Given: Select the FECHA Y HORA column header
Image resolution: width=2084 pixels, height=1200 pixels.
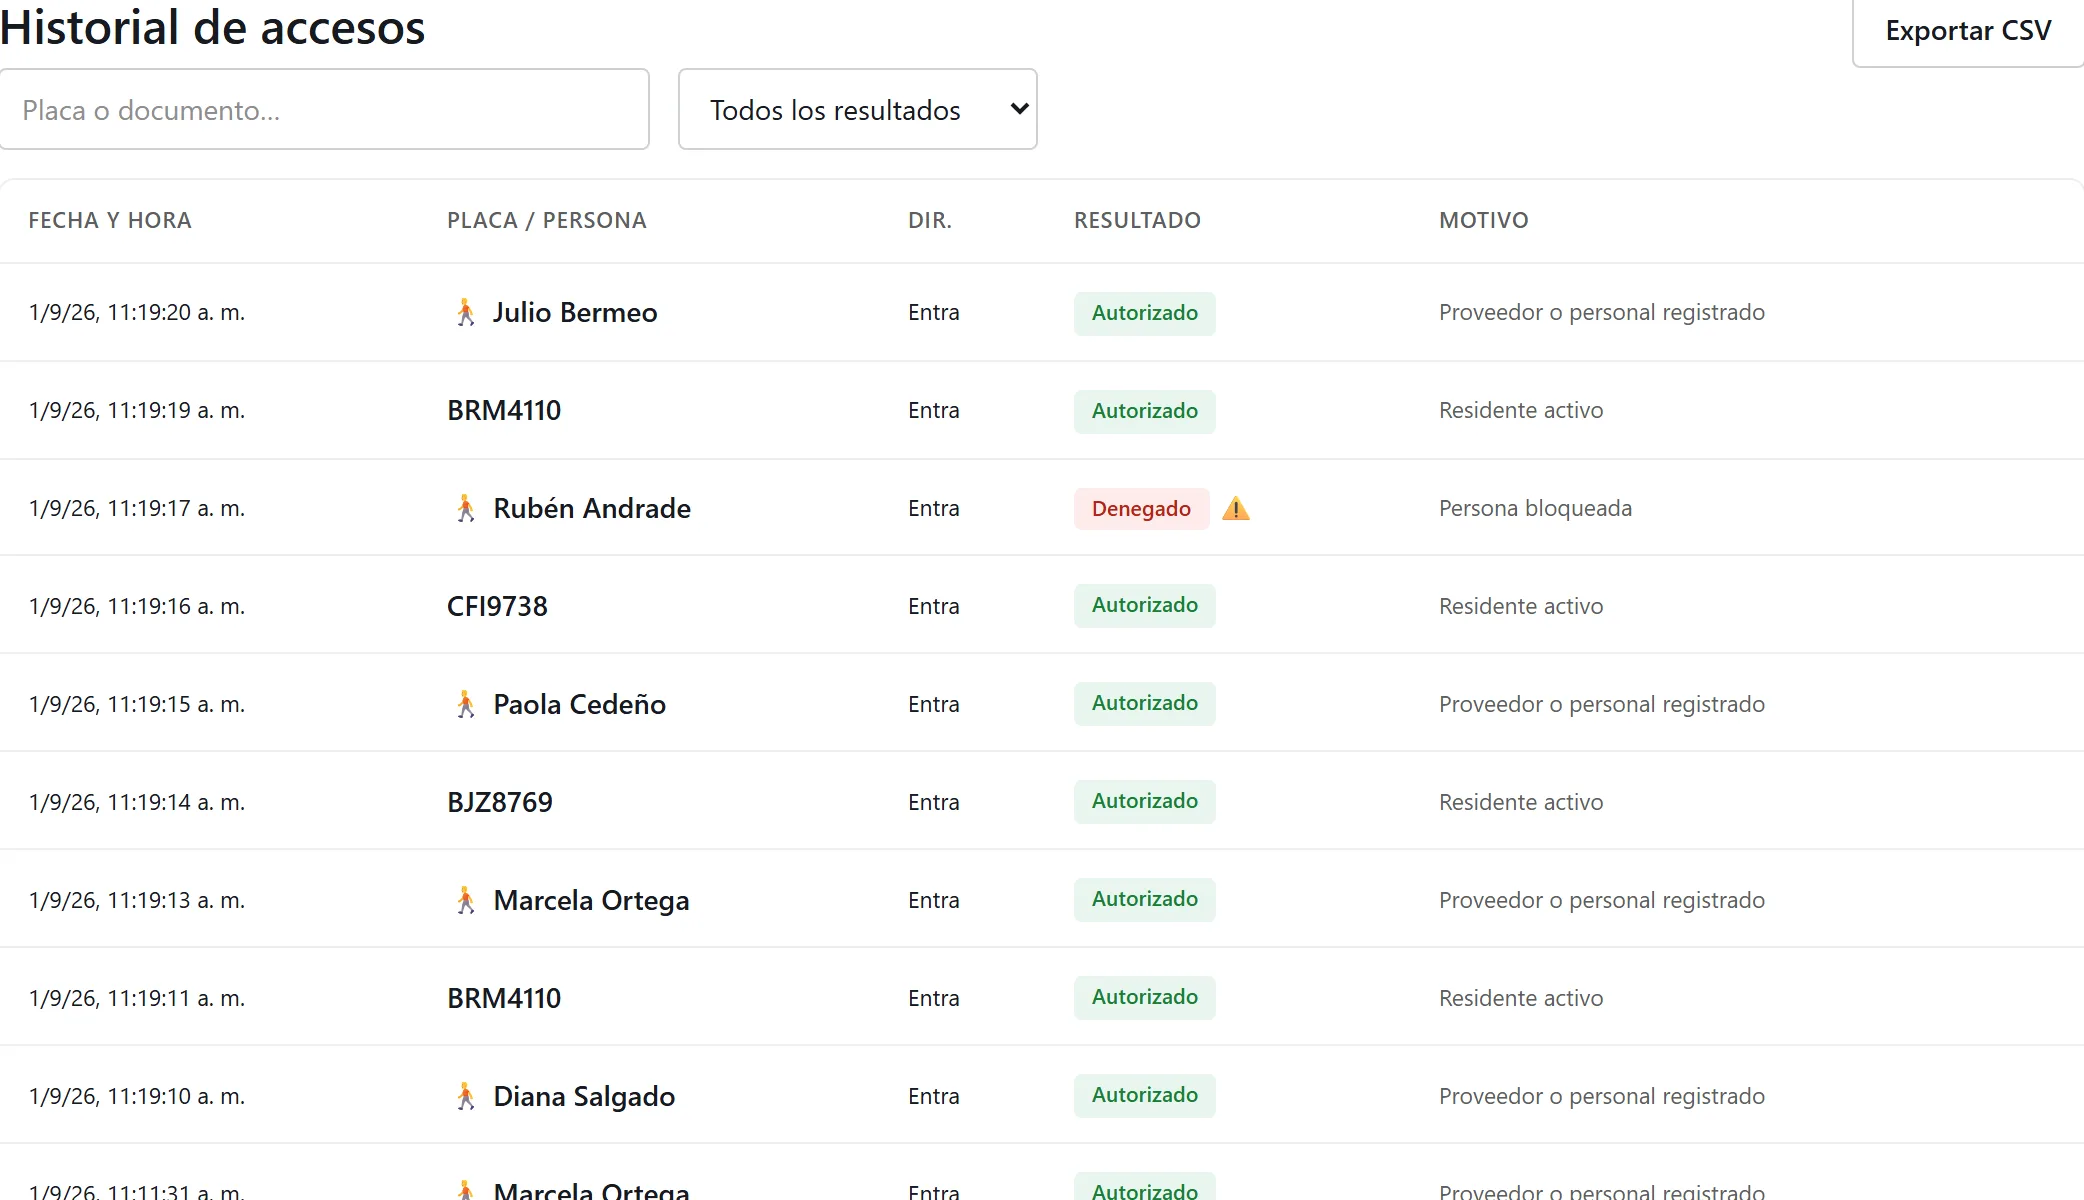Looking at the screenshot, I should (x=110, y=220).
